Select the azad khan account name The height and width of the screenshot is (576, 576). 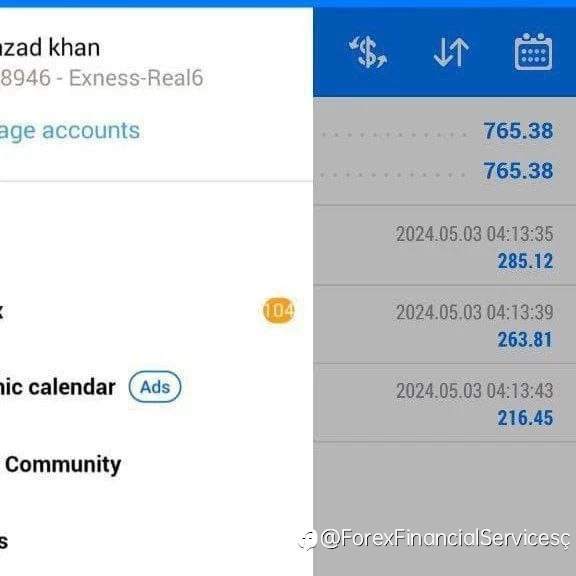click(x=50, y=48)
